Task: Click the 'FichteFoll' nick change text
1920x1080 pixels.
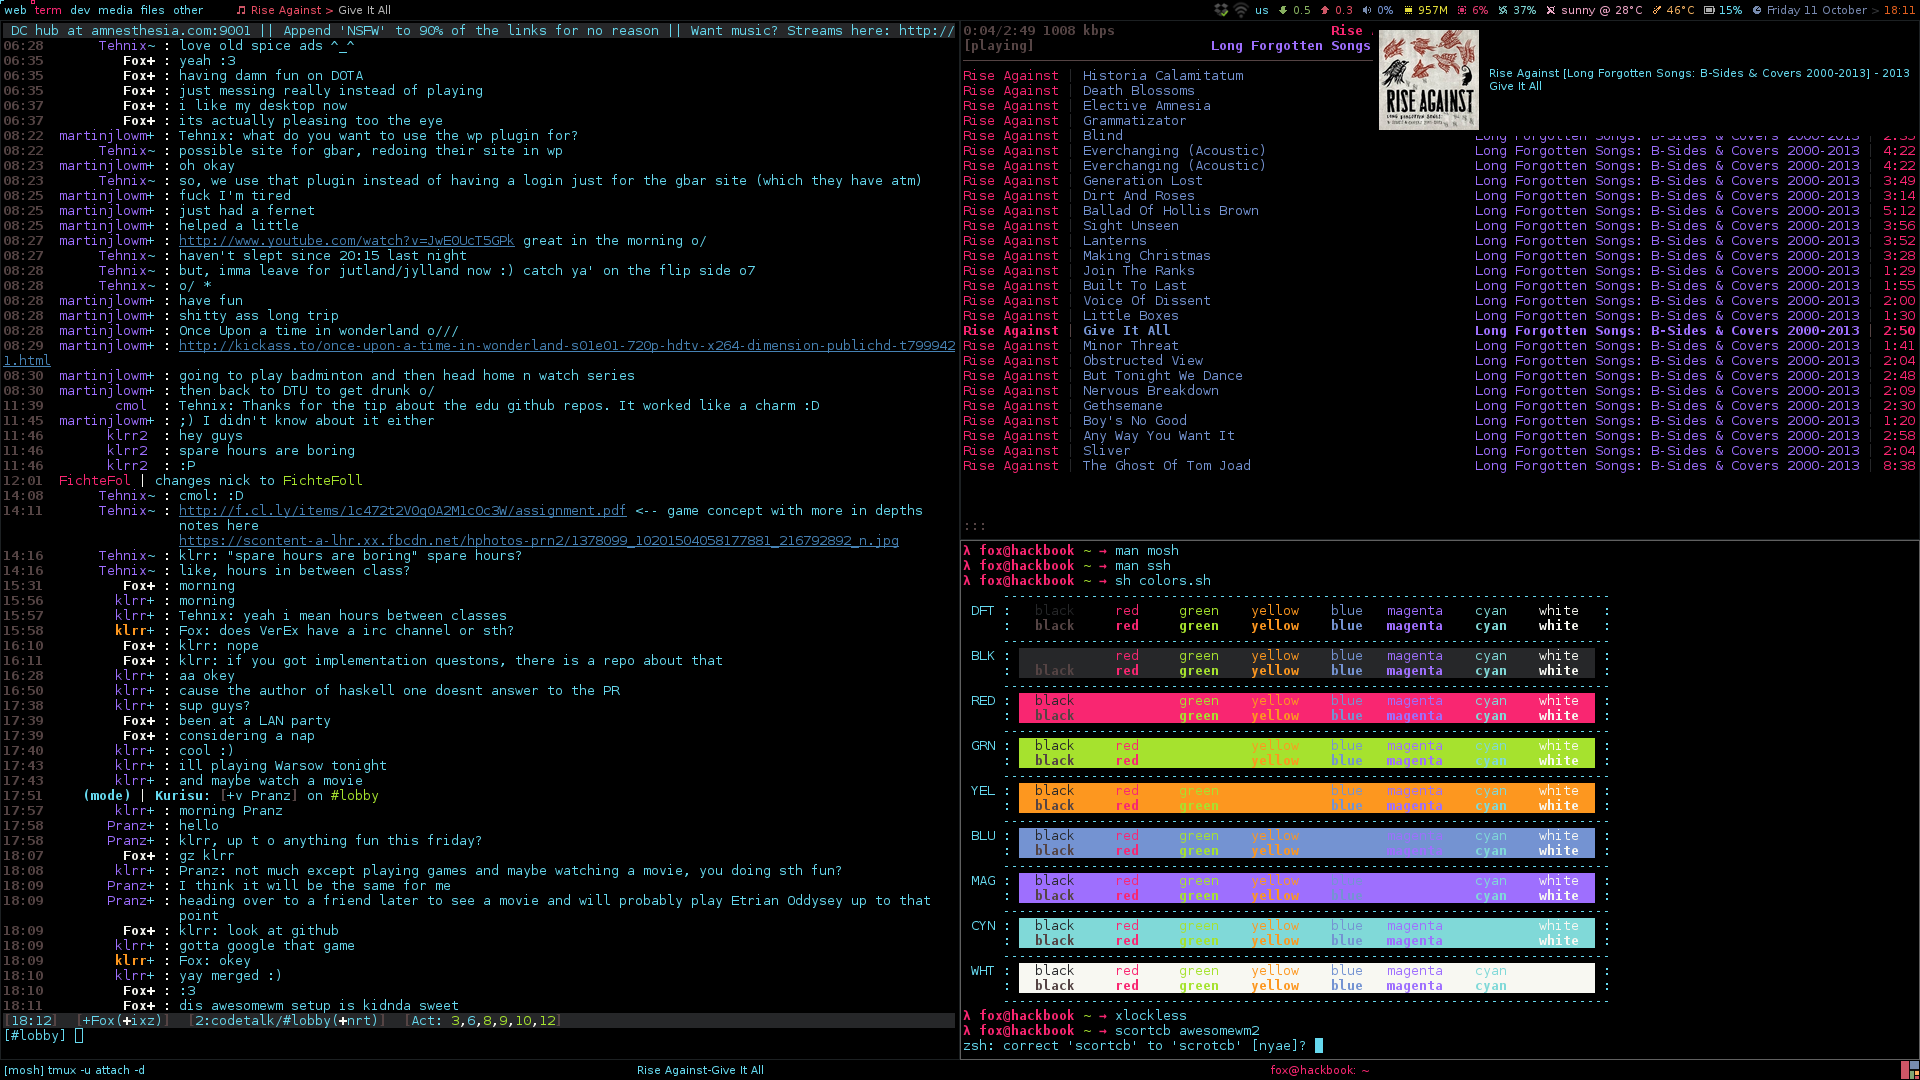Action: (322, 481)
